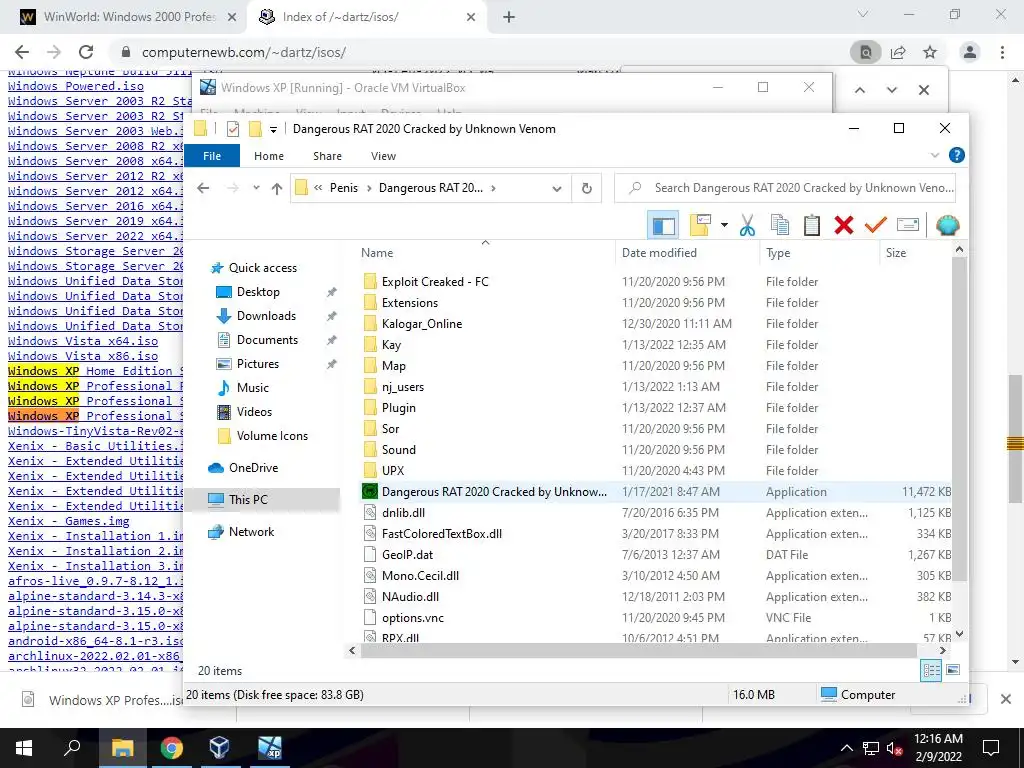Click the Properties checkmark in title bar
This screenshot has width=1024, height=768.
pos(232,129)
